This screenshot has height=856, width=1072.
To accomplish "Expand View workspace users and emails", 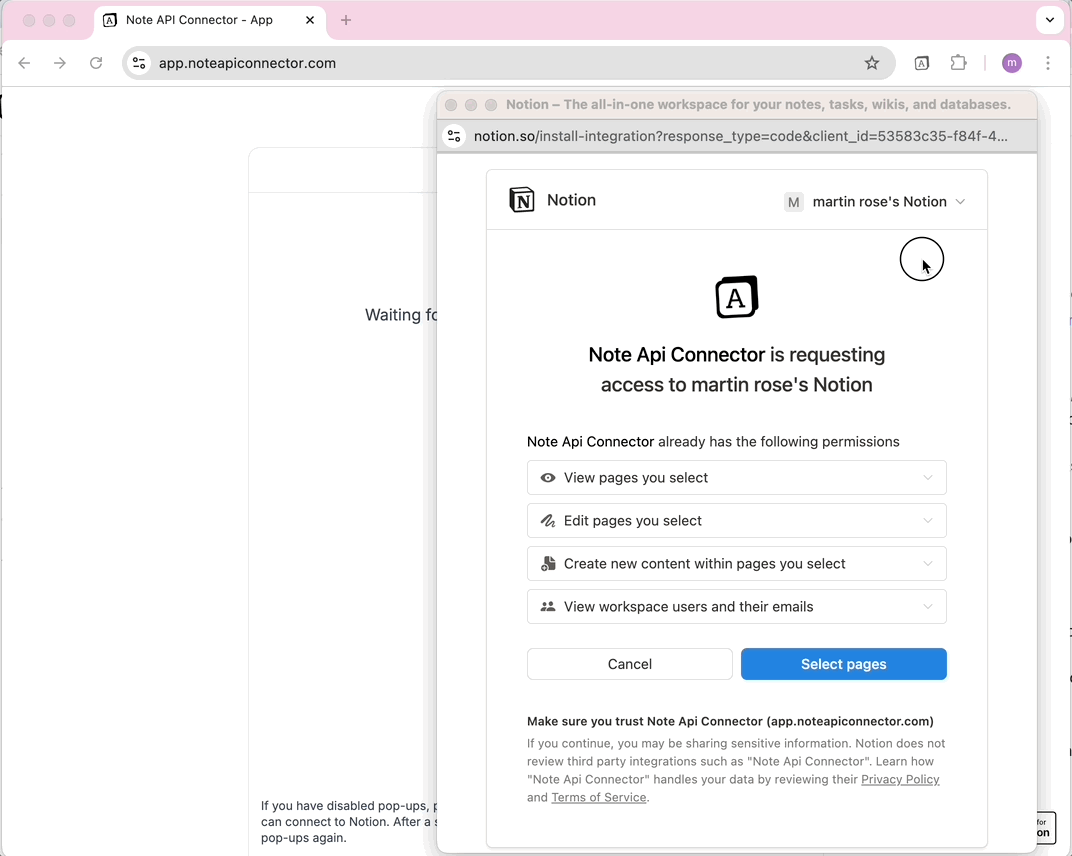I will (x=736, y=607).
